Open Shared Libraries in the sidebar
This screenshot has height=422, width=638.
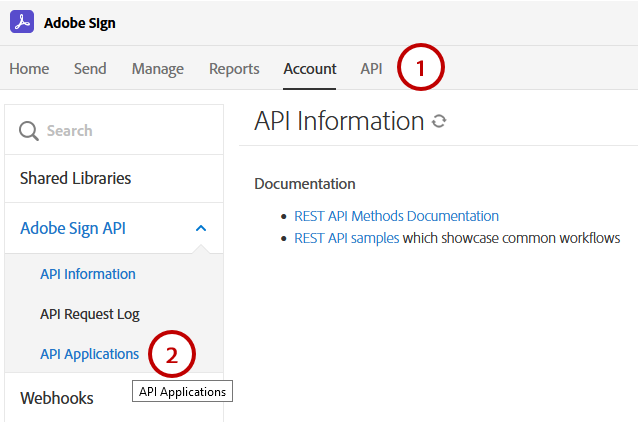(75, 178)
